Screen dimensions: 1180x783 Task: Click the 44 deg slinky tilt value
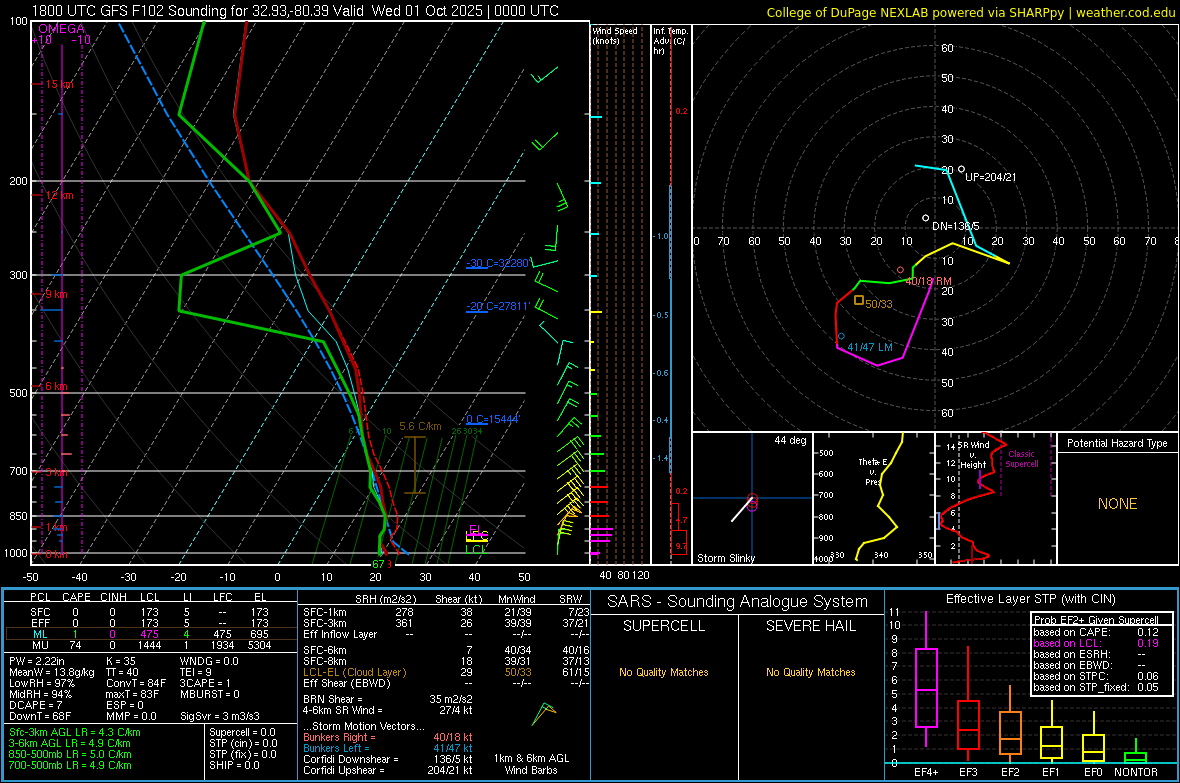pos(790,440)
